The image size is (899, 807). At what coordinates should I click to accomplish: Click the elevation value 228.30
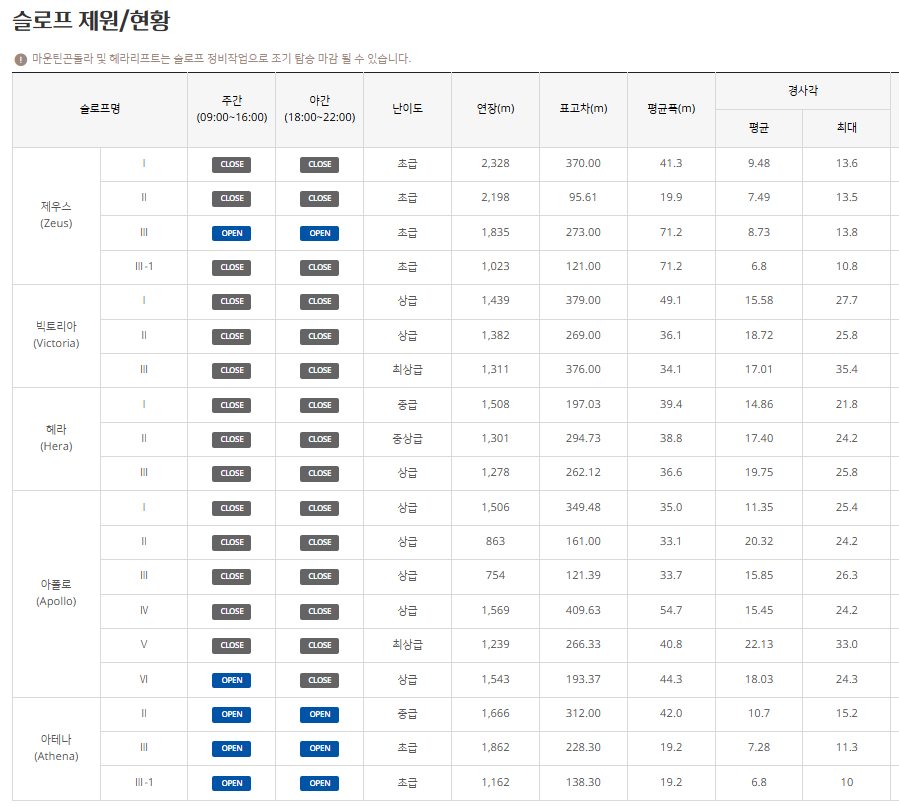click(583, 748)
